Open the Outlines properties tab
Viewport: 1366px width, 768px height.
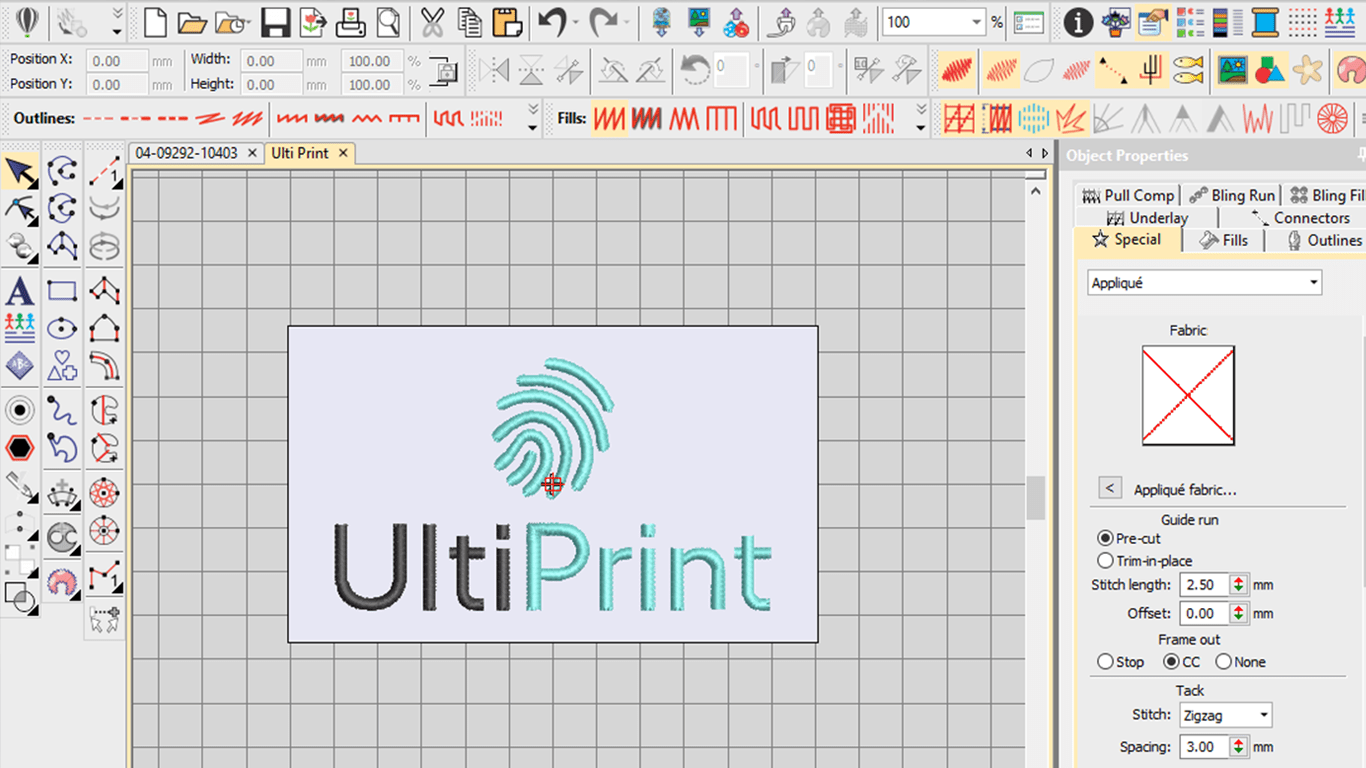pos(1323,240)
